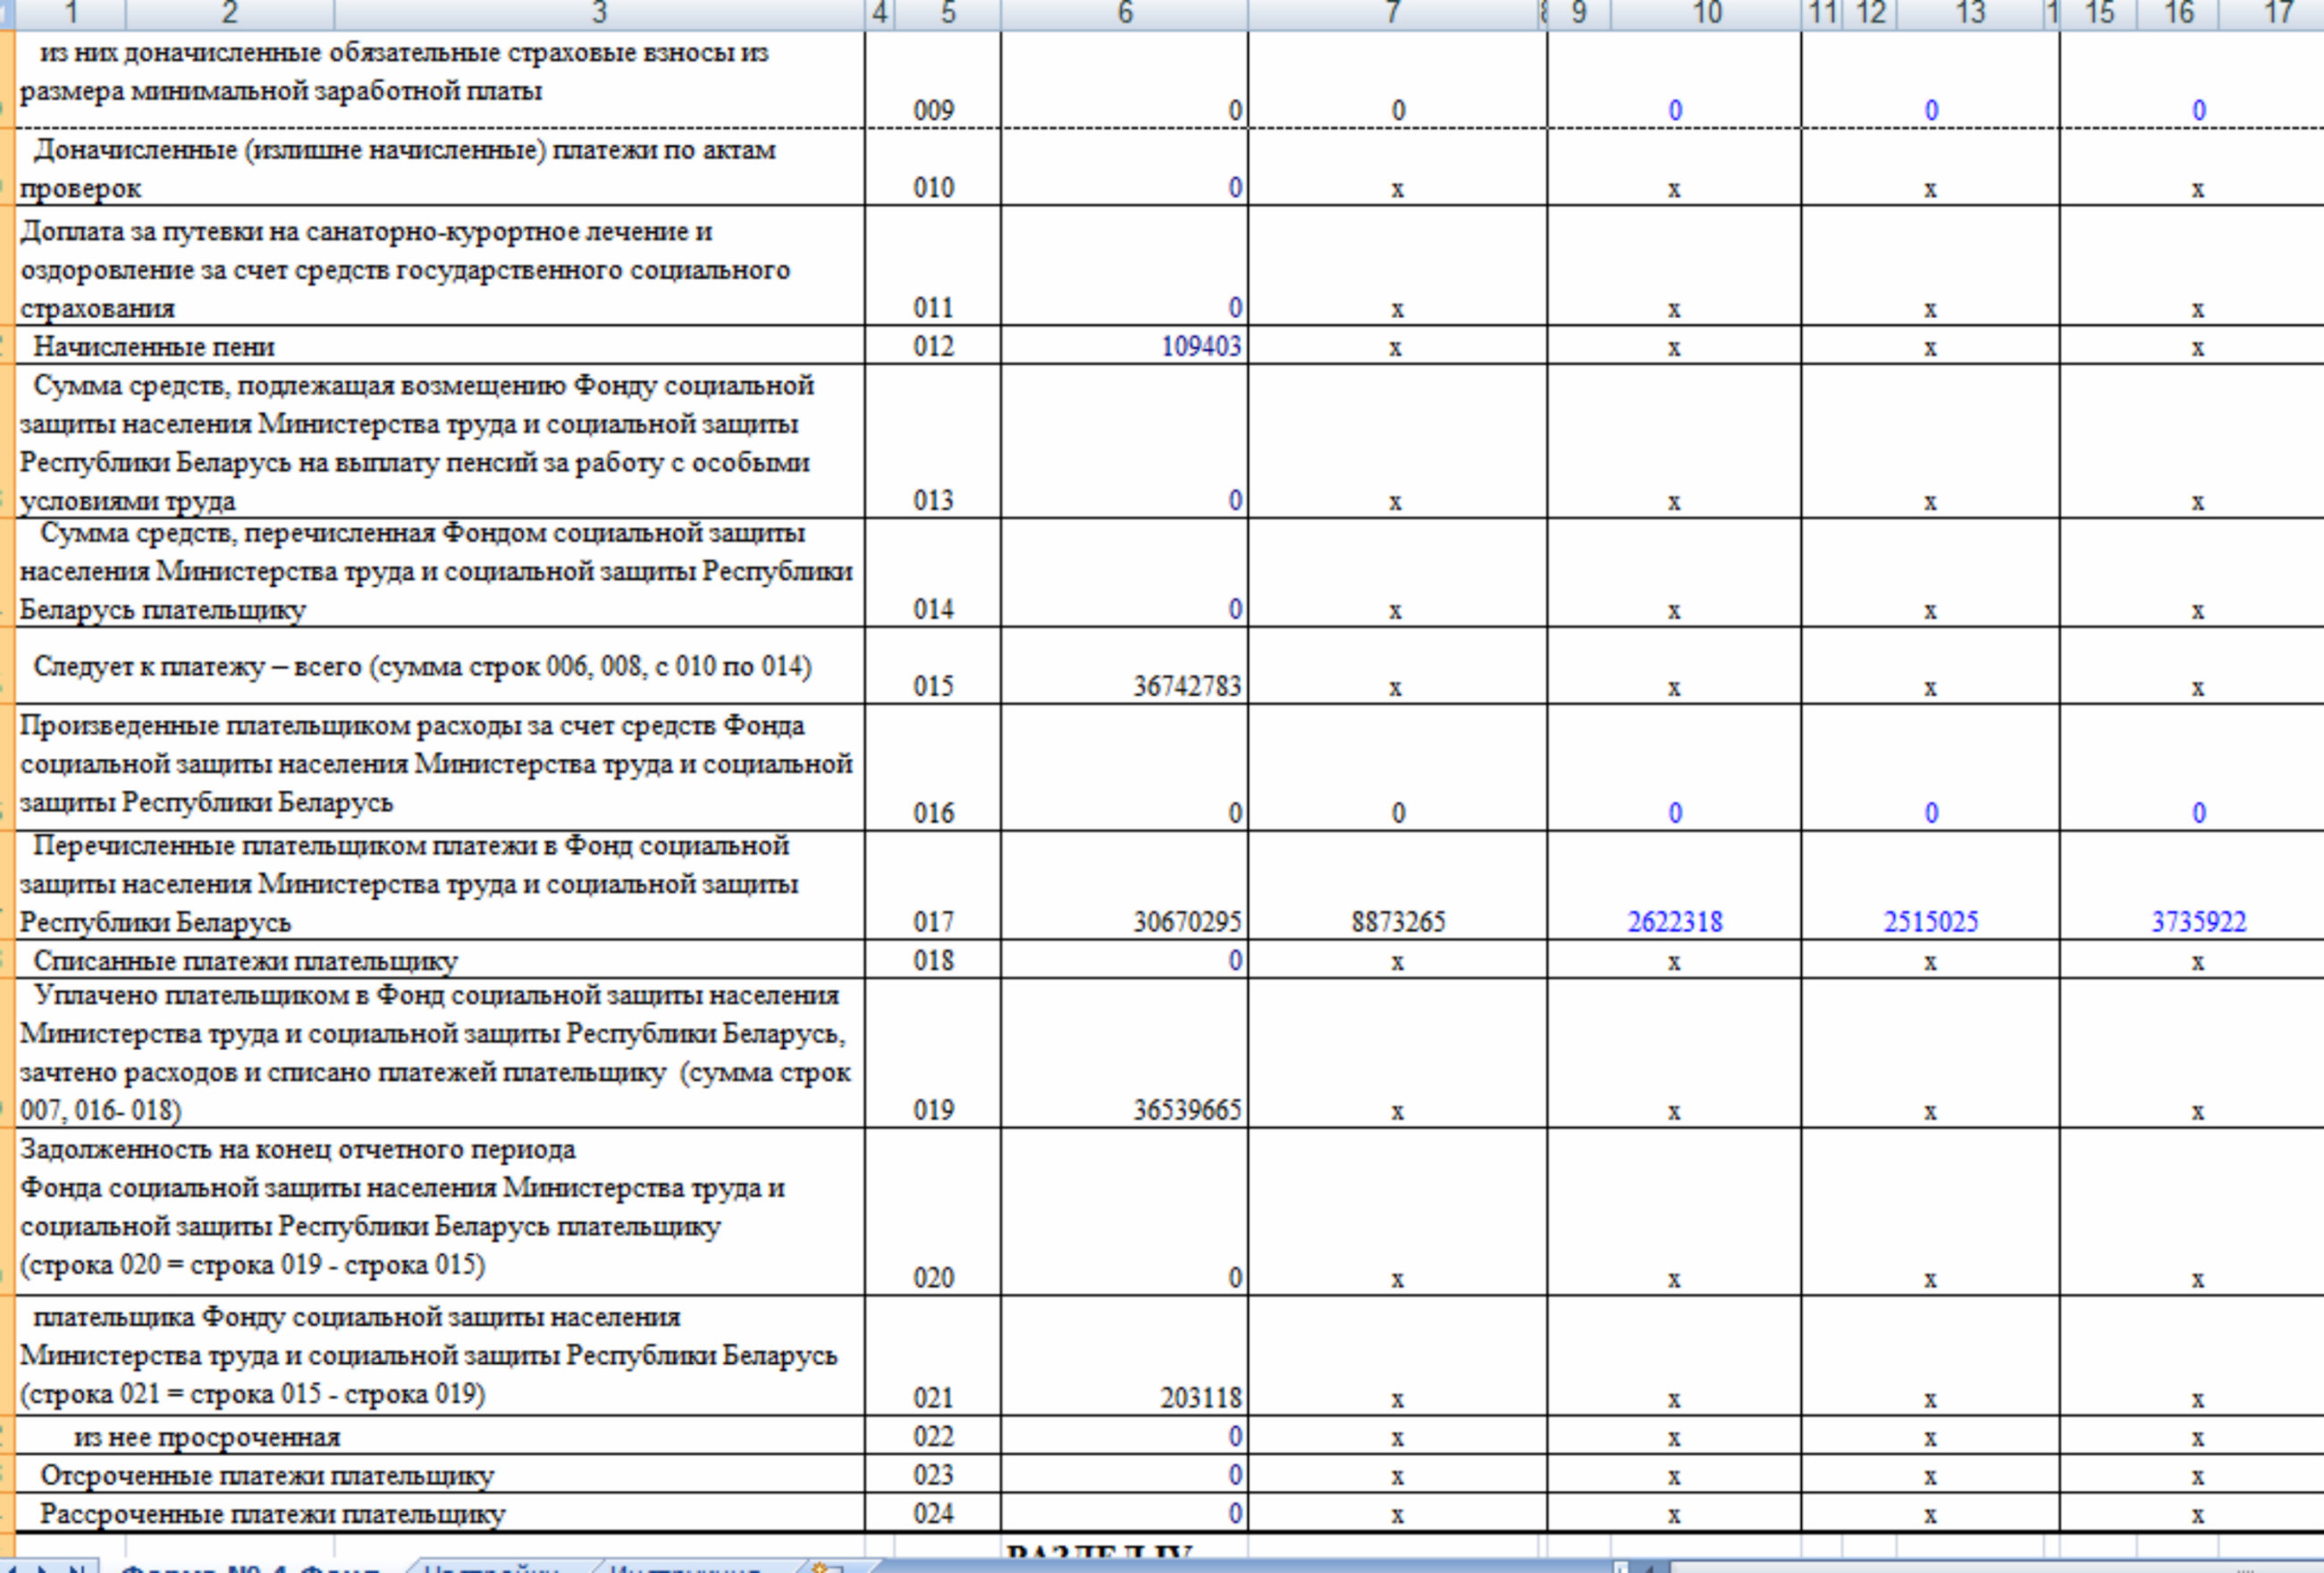Click the 'Уплачено плательщиком в Фонд' description cell

coord(440,1054)
